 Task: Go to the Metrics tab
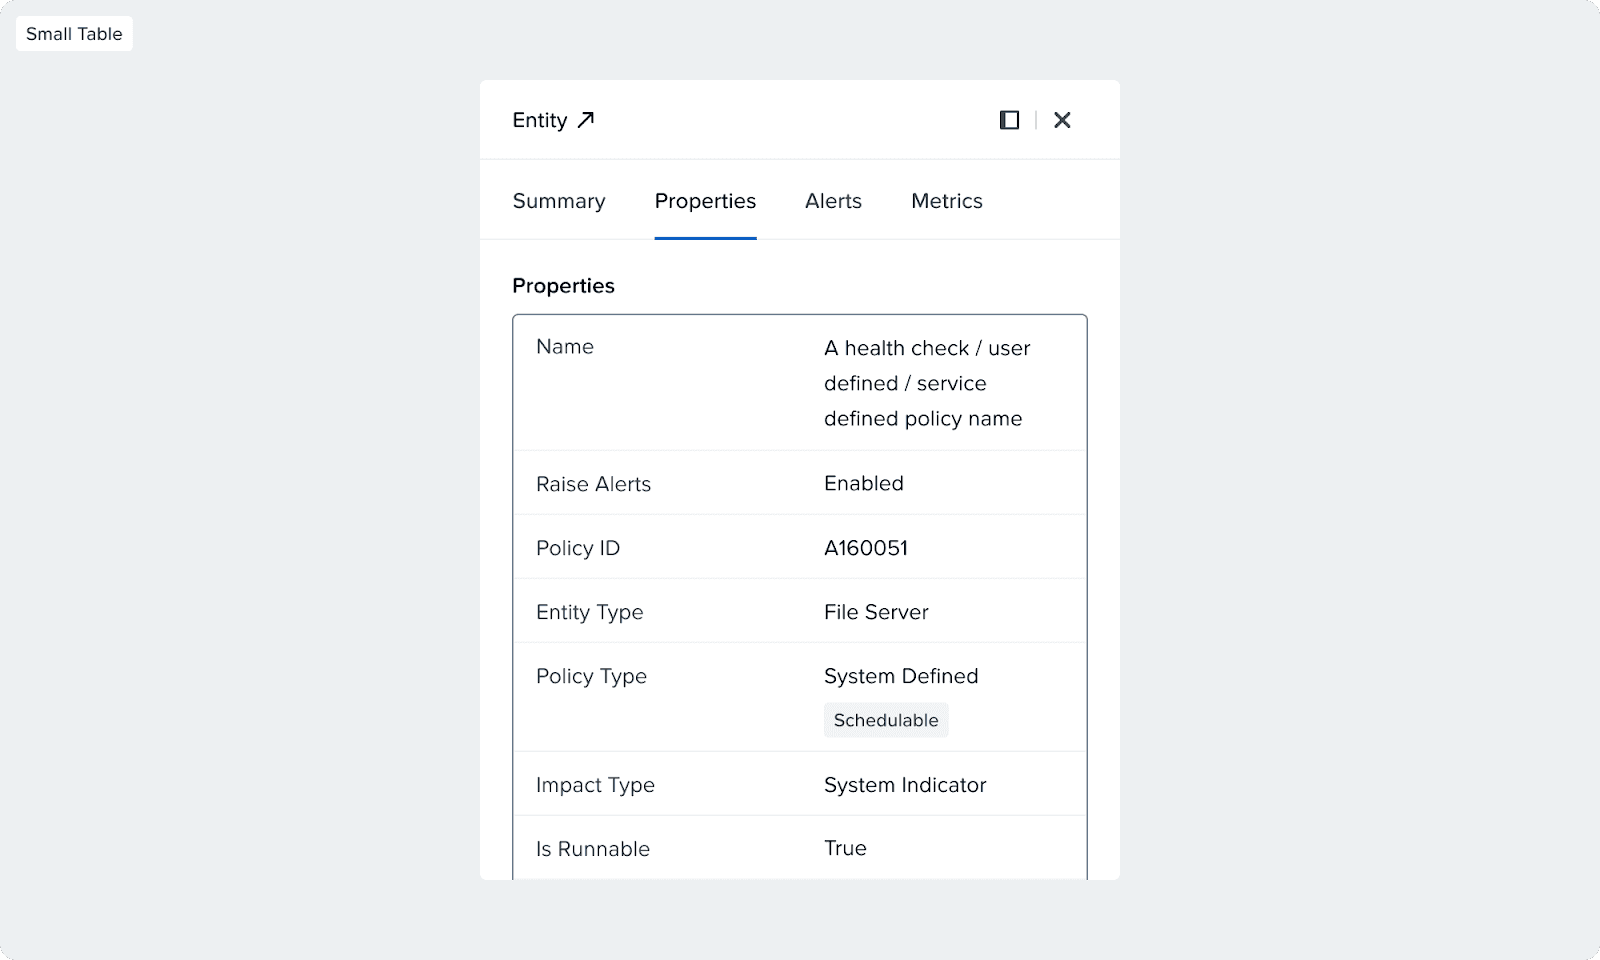(x=946, y=201)
